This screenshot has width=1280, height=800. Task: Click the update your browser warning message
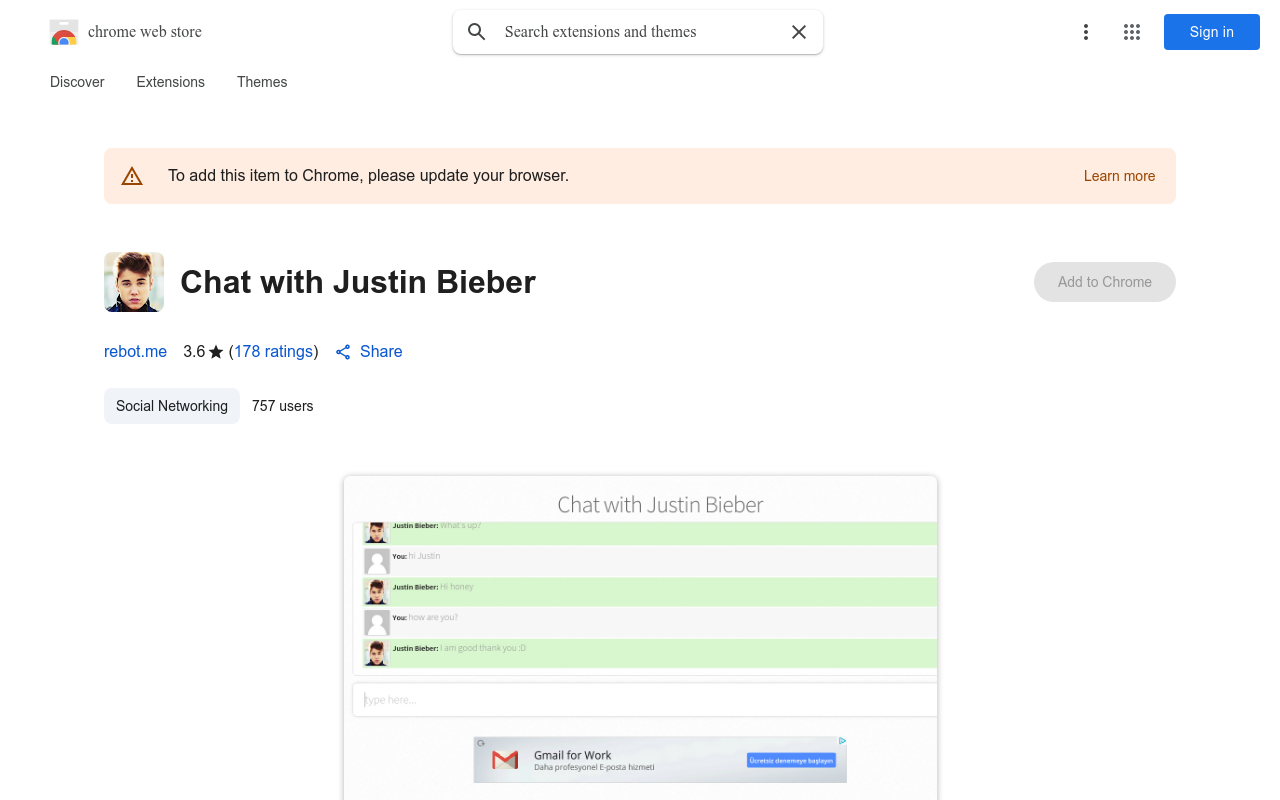pos(368,176)
